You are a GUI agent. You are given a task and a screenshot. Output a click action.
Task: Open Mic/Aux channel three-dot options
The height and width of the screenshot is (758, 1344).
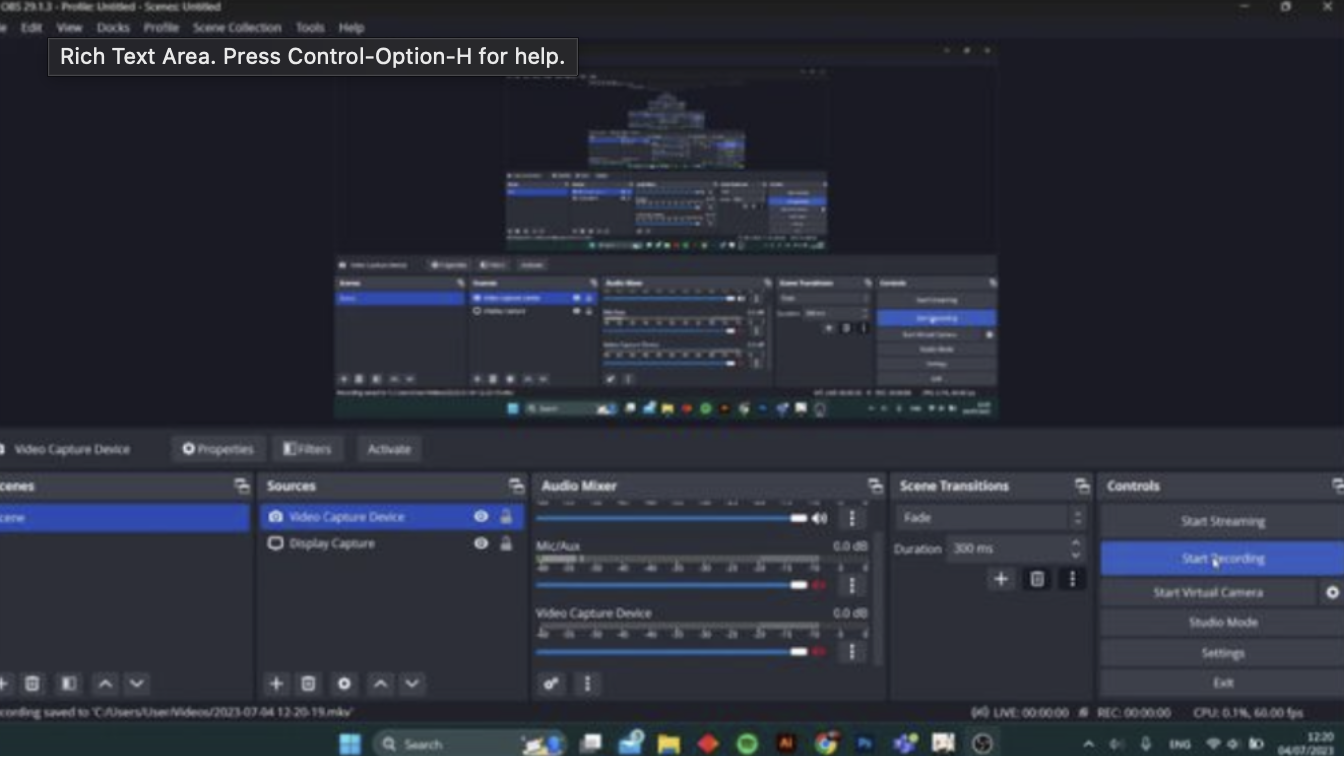pyautogui.click(x=852, y=585)
